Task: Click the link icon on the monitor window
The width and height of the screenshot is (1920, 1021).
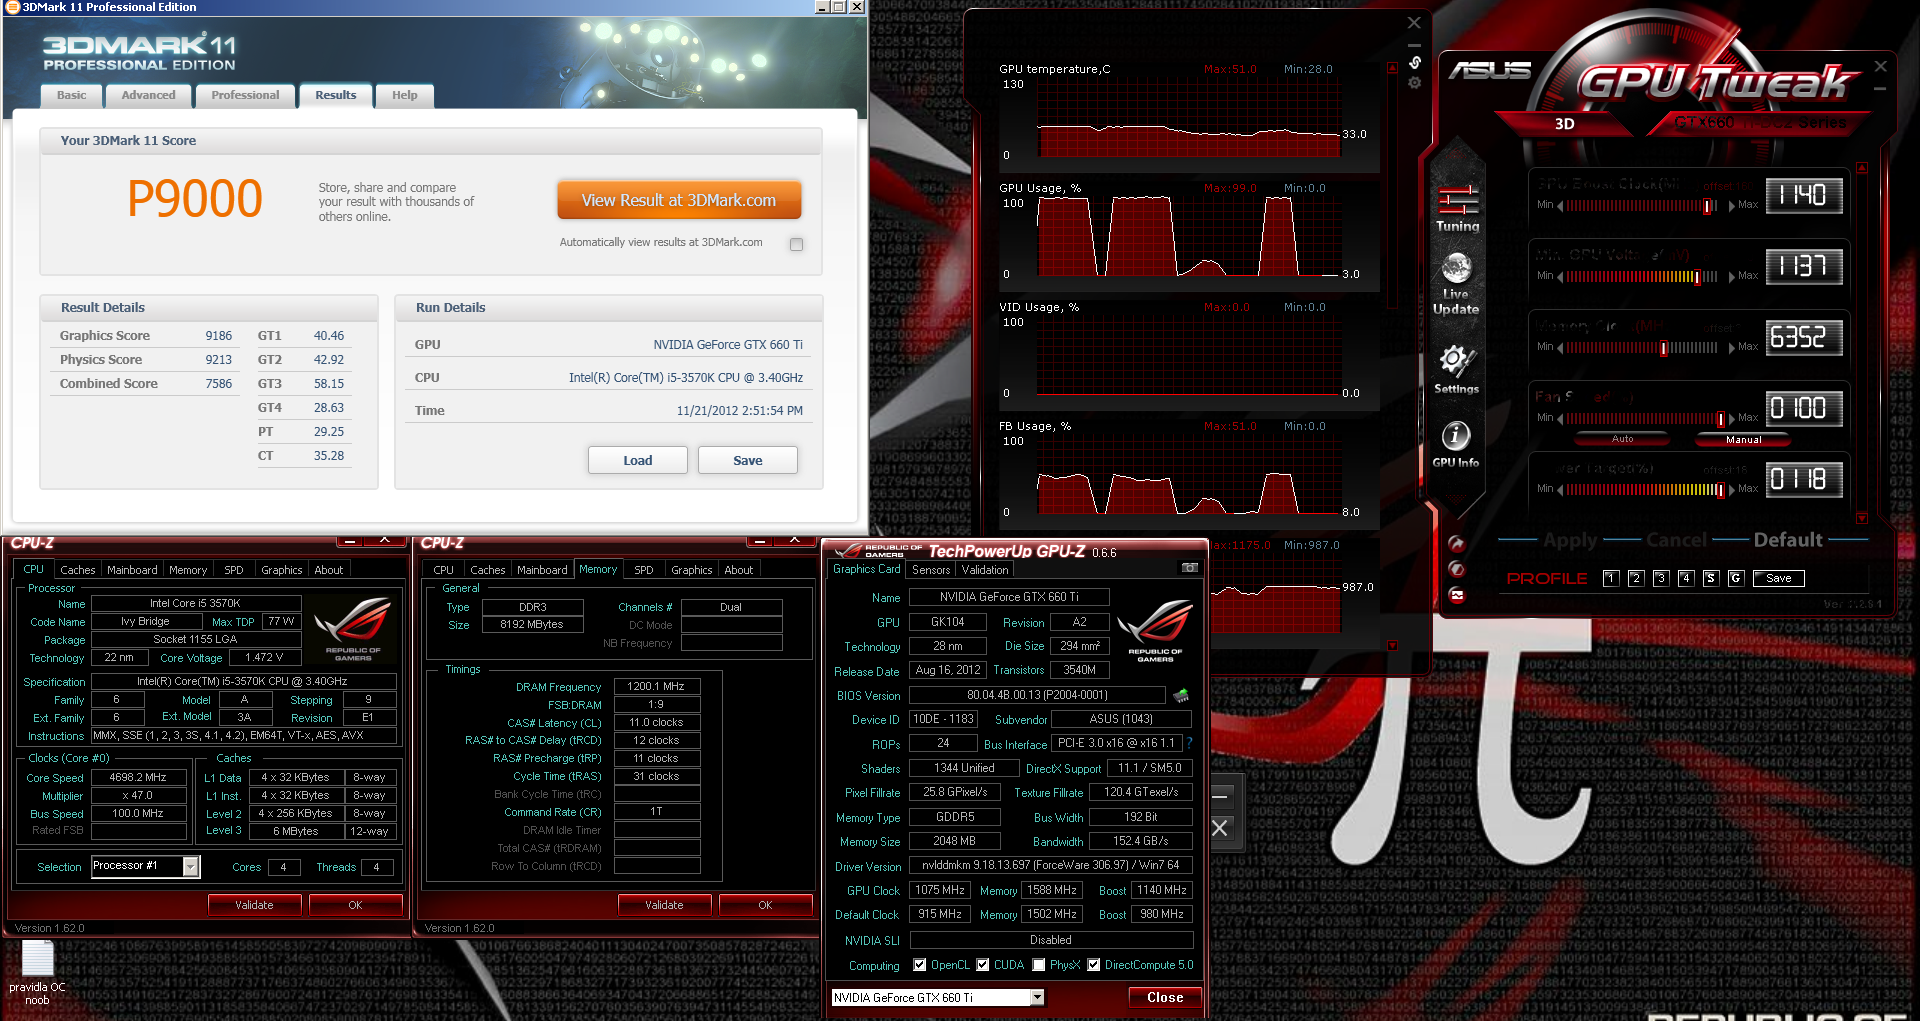Action: coord(1414,62)
